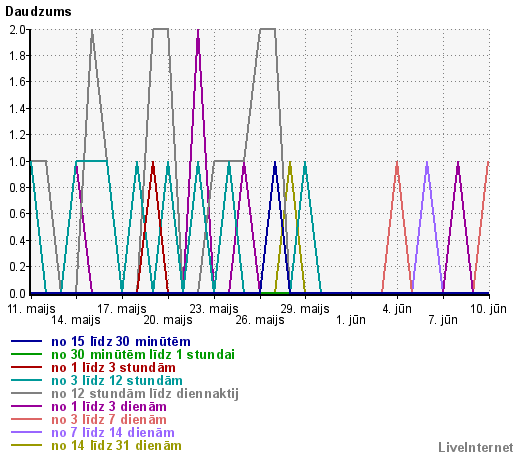Click the green legend line swatch
The height and width of the screenshot is (457, 520).
pos(26,354)
